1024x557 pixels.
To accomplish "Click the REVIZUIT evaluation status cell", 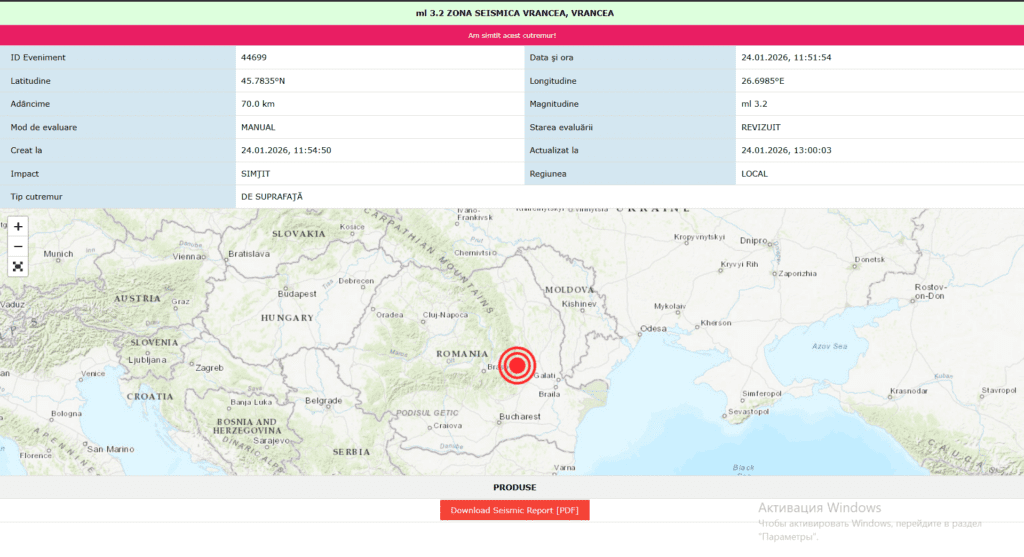I will (762, 127).
